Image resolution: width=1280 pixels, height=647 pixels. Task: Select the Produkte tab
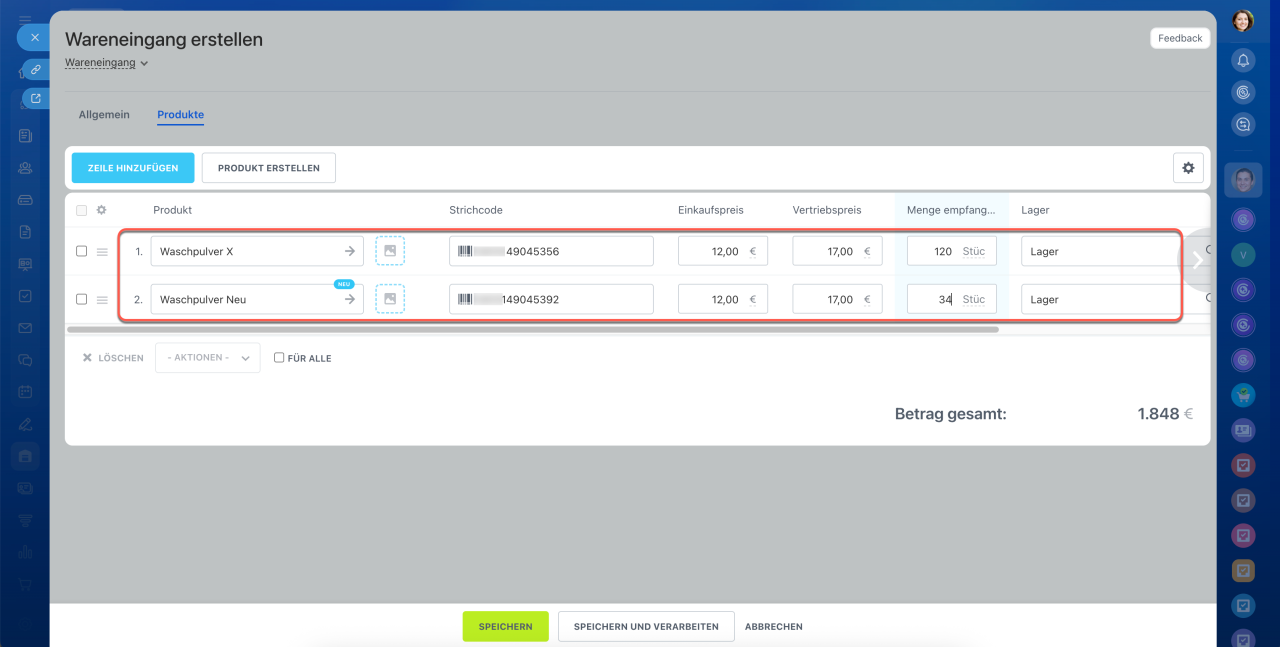click(180, 115)
